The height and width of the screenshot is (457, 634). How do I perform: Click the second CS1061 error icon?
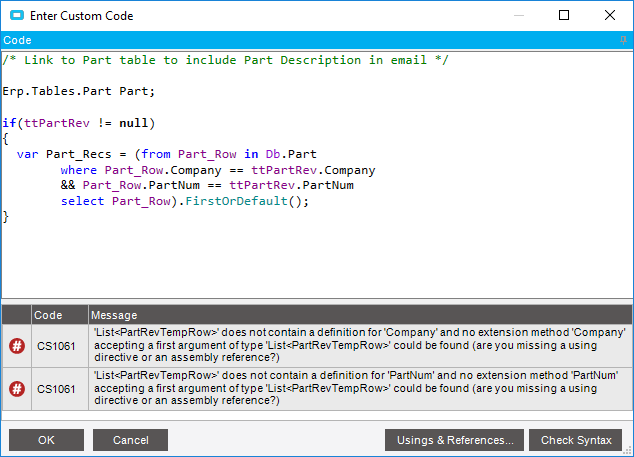[x=17, y=387]
